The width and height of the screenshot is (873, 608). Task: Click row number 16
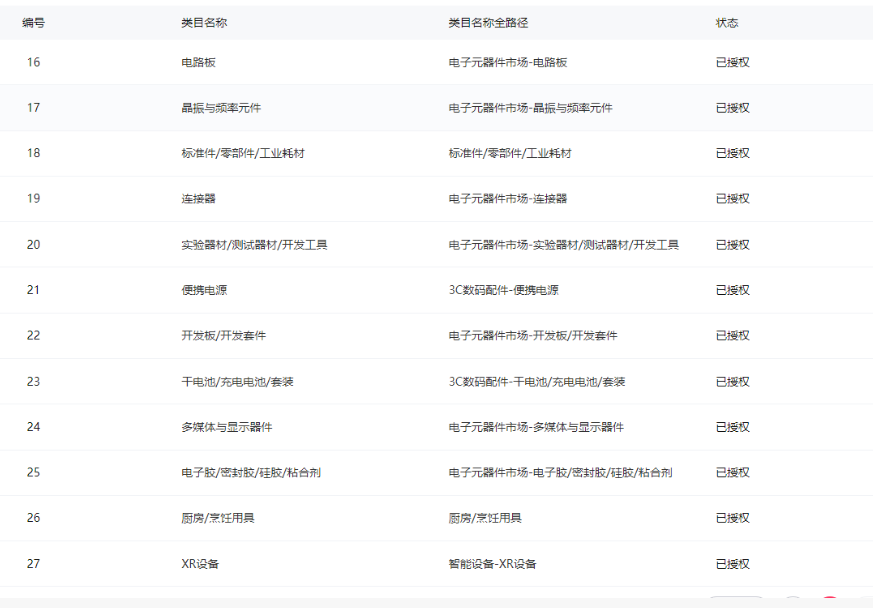pyautogui.click(x=34, y=62)
